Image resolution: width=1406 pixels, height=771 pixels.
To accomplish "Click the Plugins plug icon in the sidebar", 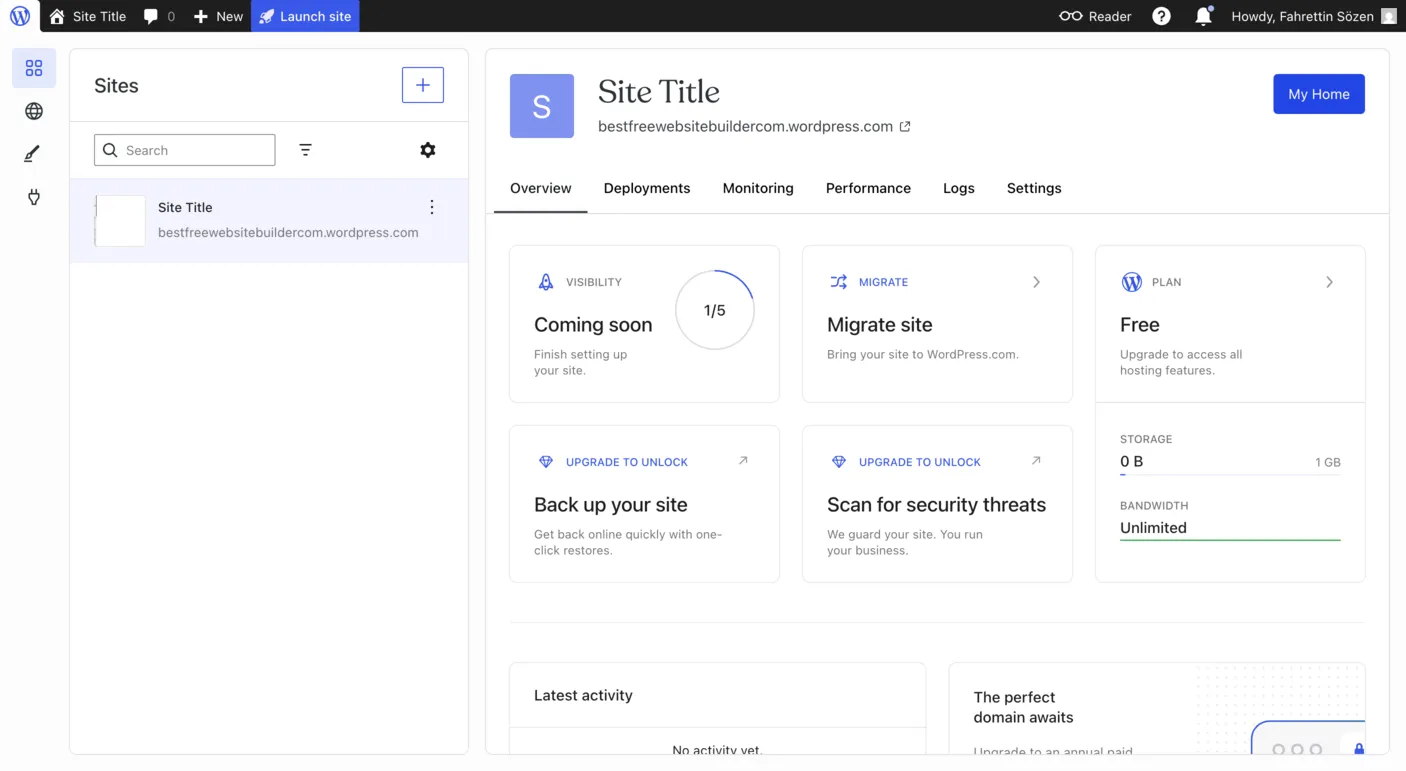I will tap(34, 197).
